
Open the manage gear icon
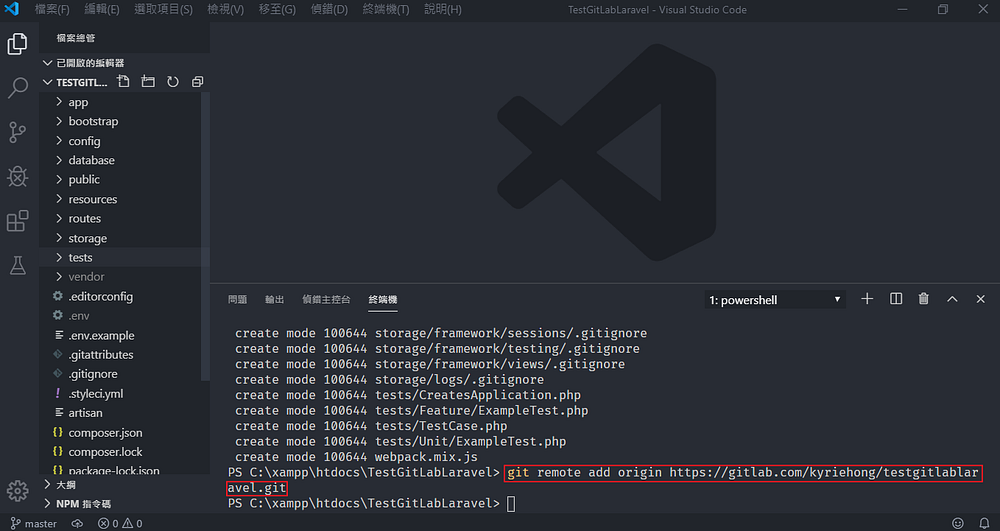point(18,491)
